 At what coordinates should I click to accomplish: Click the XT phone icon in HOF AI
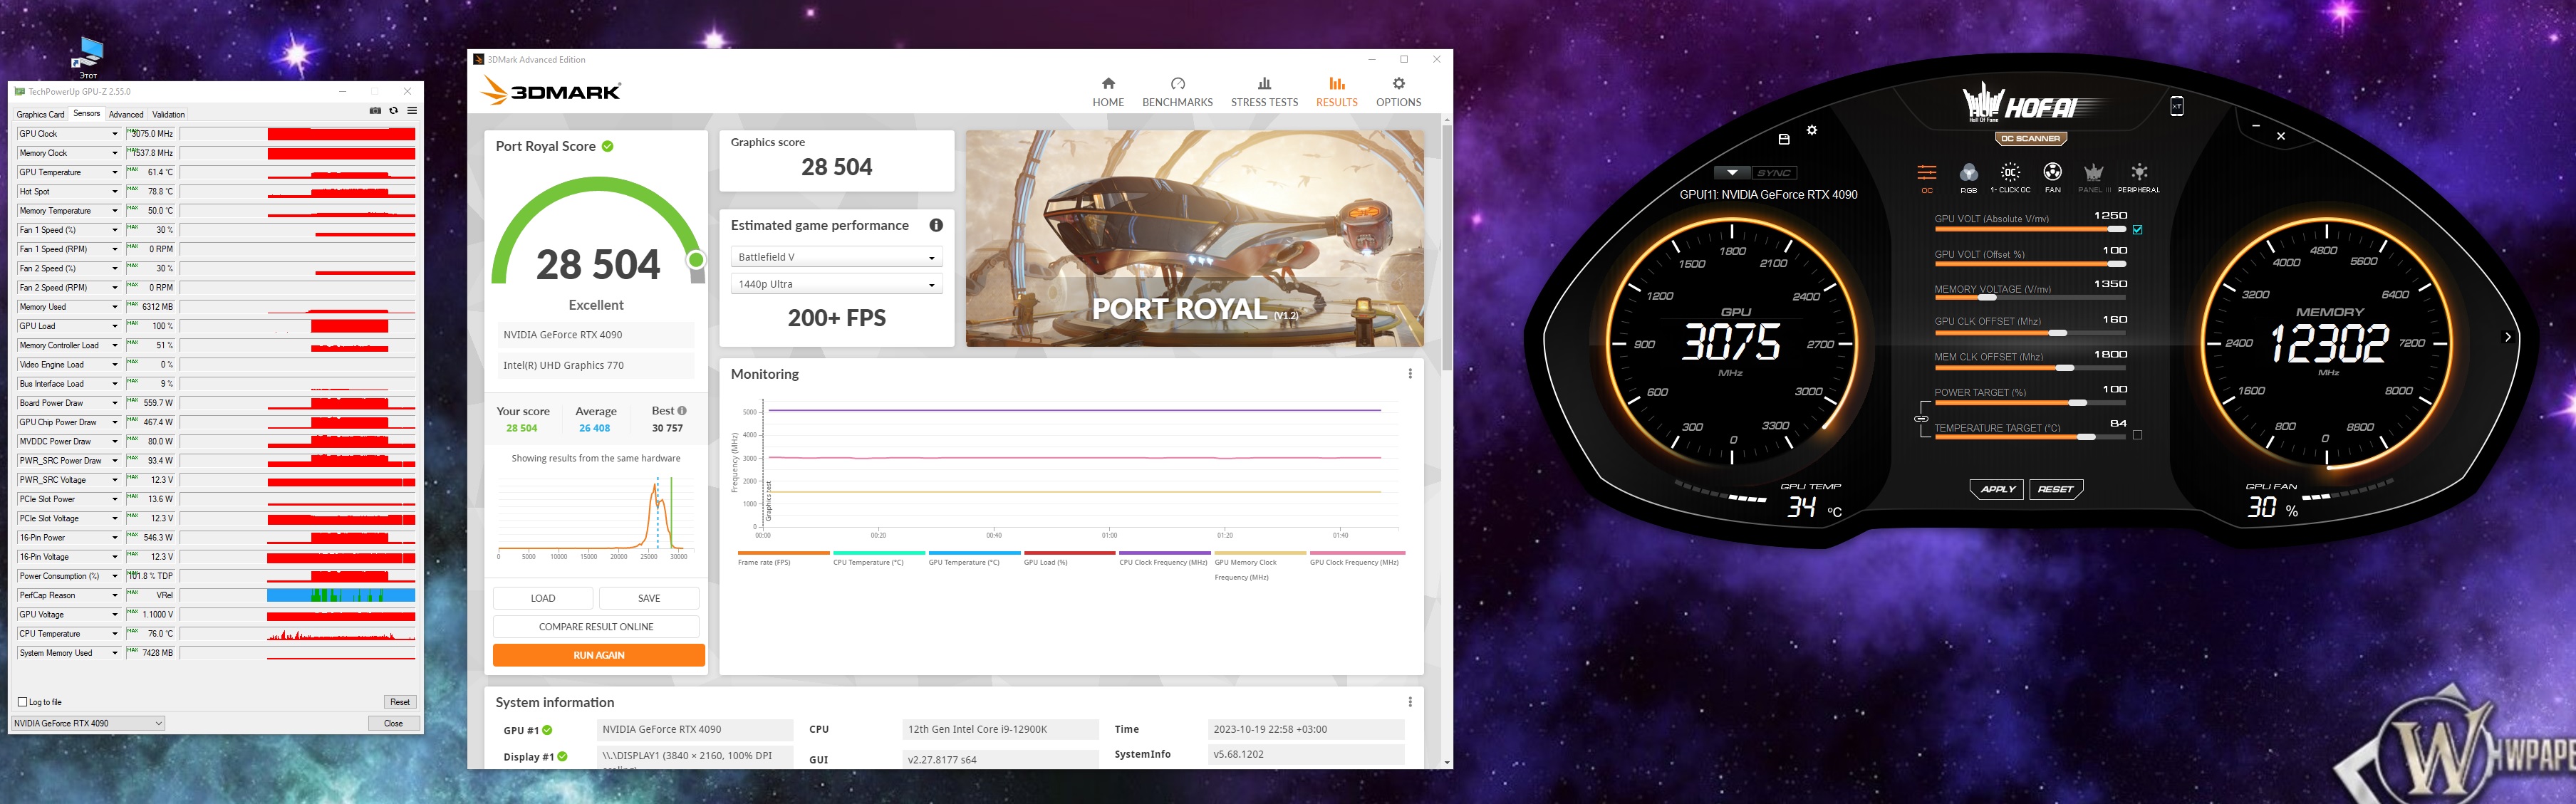(x=2176, y=106)
